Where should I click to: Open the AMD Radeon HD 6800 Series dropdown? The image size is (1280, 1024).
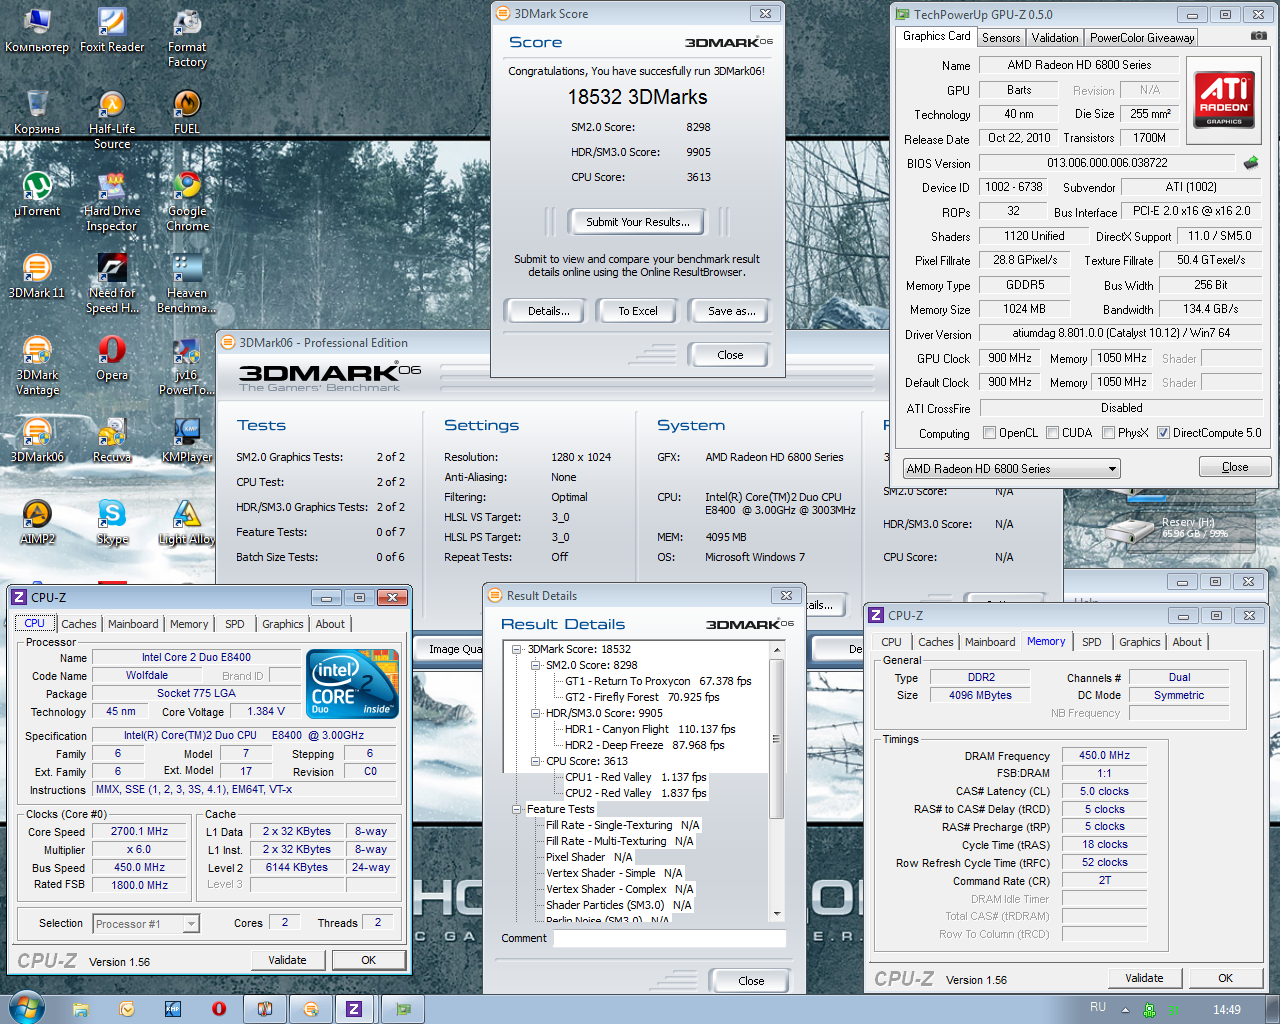[x=1011, y=468]
